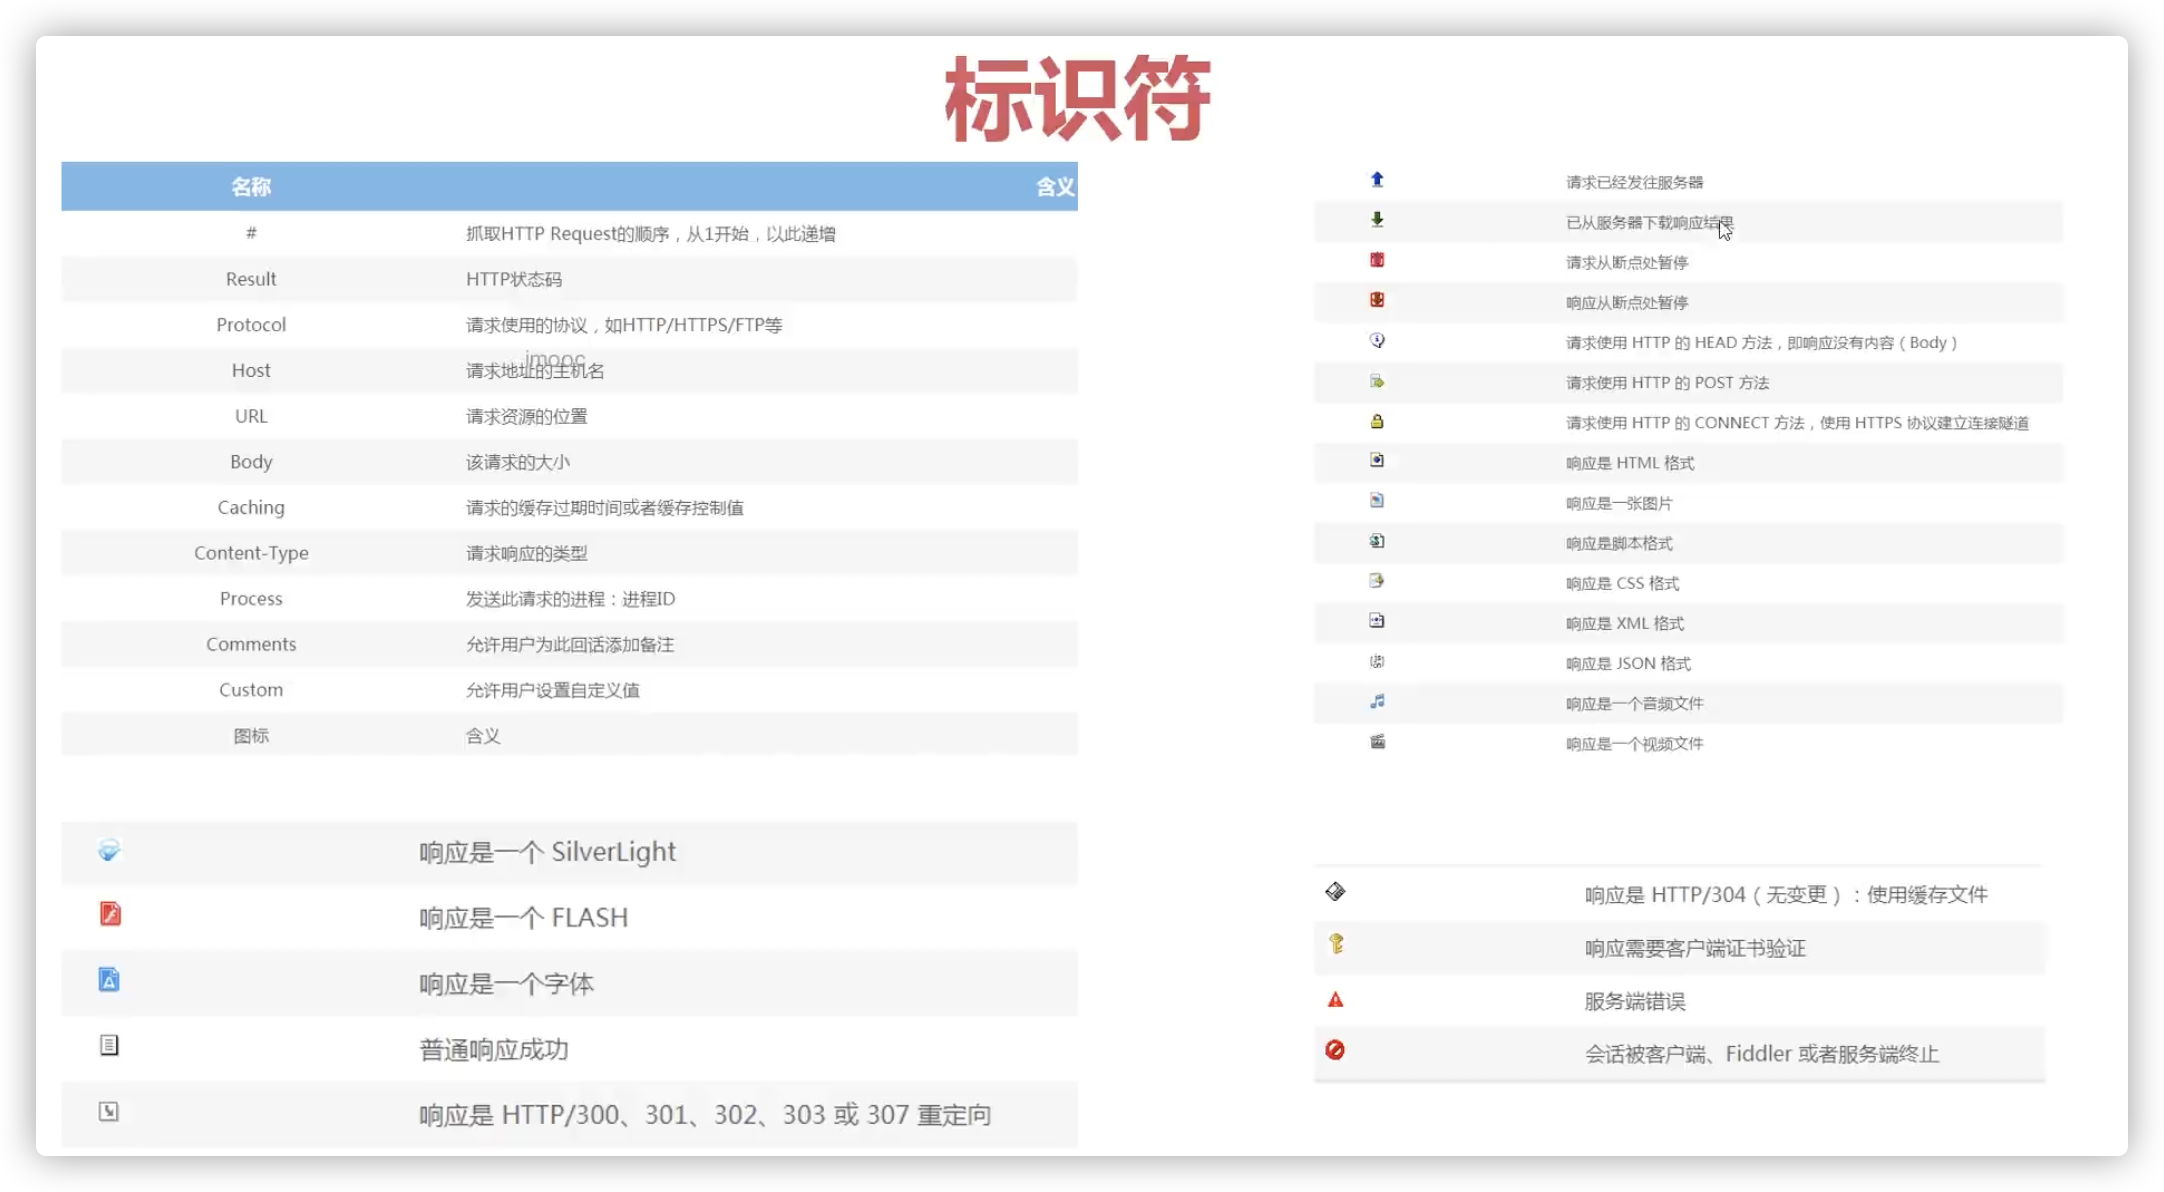Image resolution: width=2164 pixels, height=1192 pixels.
Task: Click the video file response icon
Action: (1377, 742)
